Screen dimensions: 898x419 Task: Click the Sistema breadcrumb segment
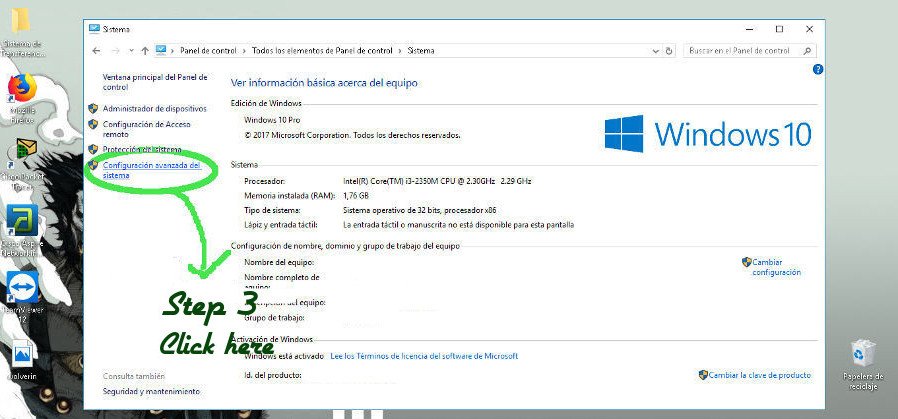pyautogui.click(x=421, y=50)
